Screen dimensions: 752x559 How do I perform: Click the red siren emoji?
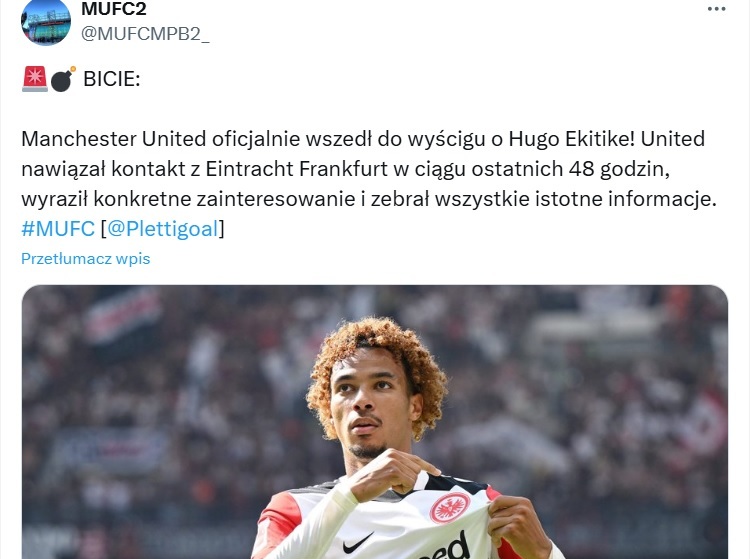click(35, 79)
